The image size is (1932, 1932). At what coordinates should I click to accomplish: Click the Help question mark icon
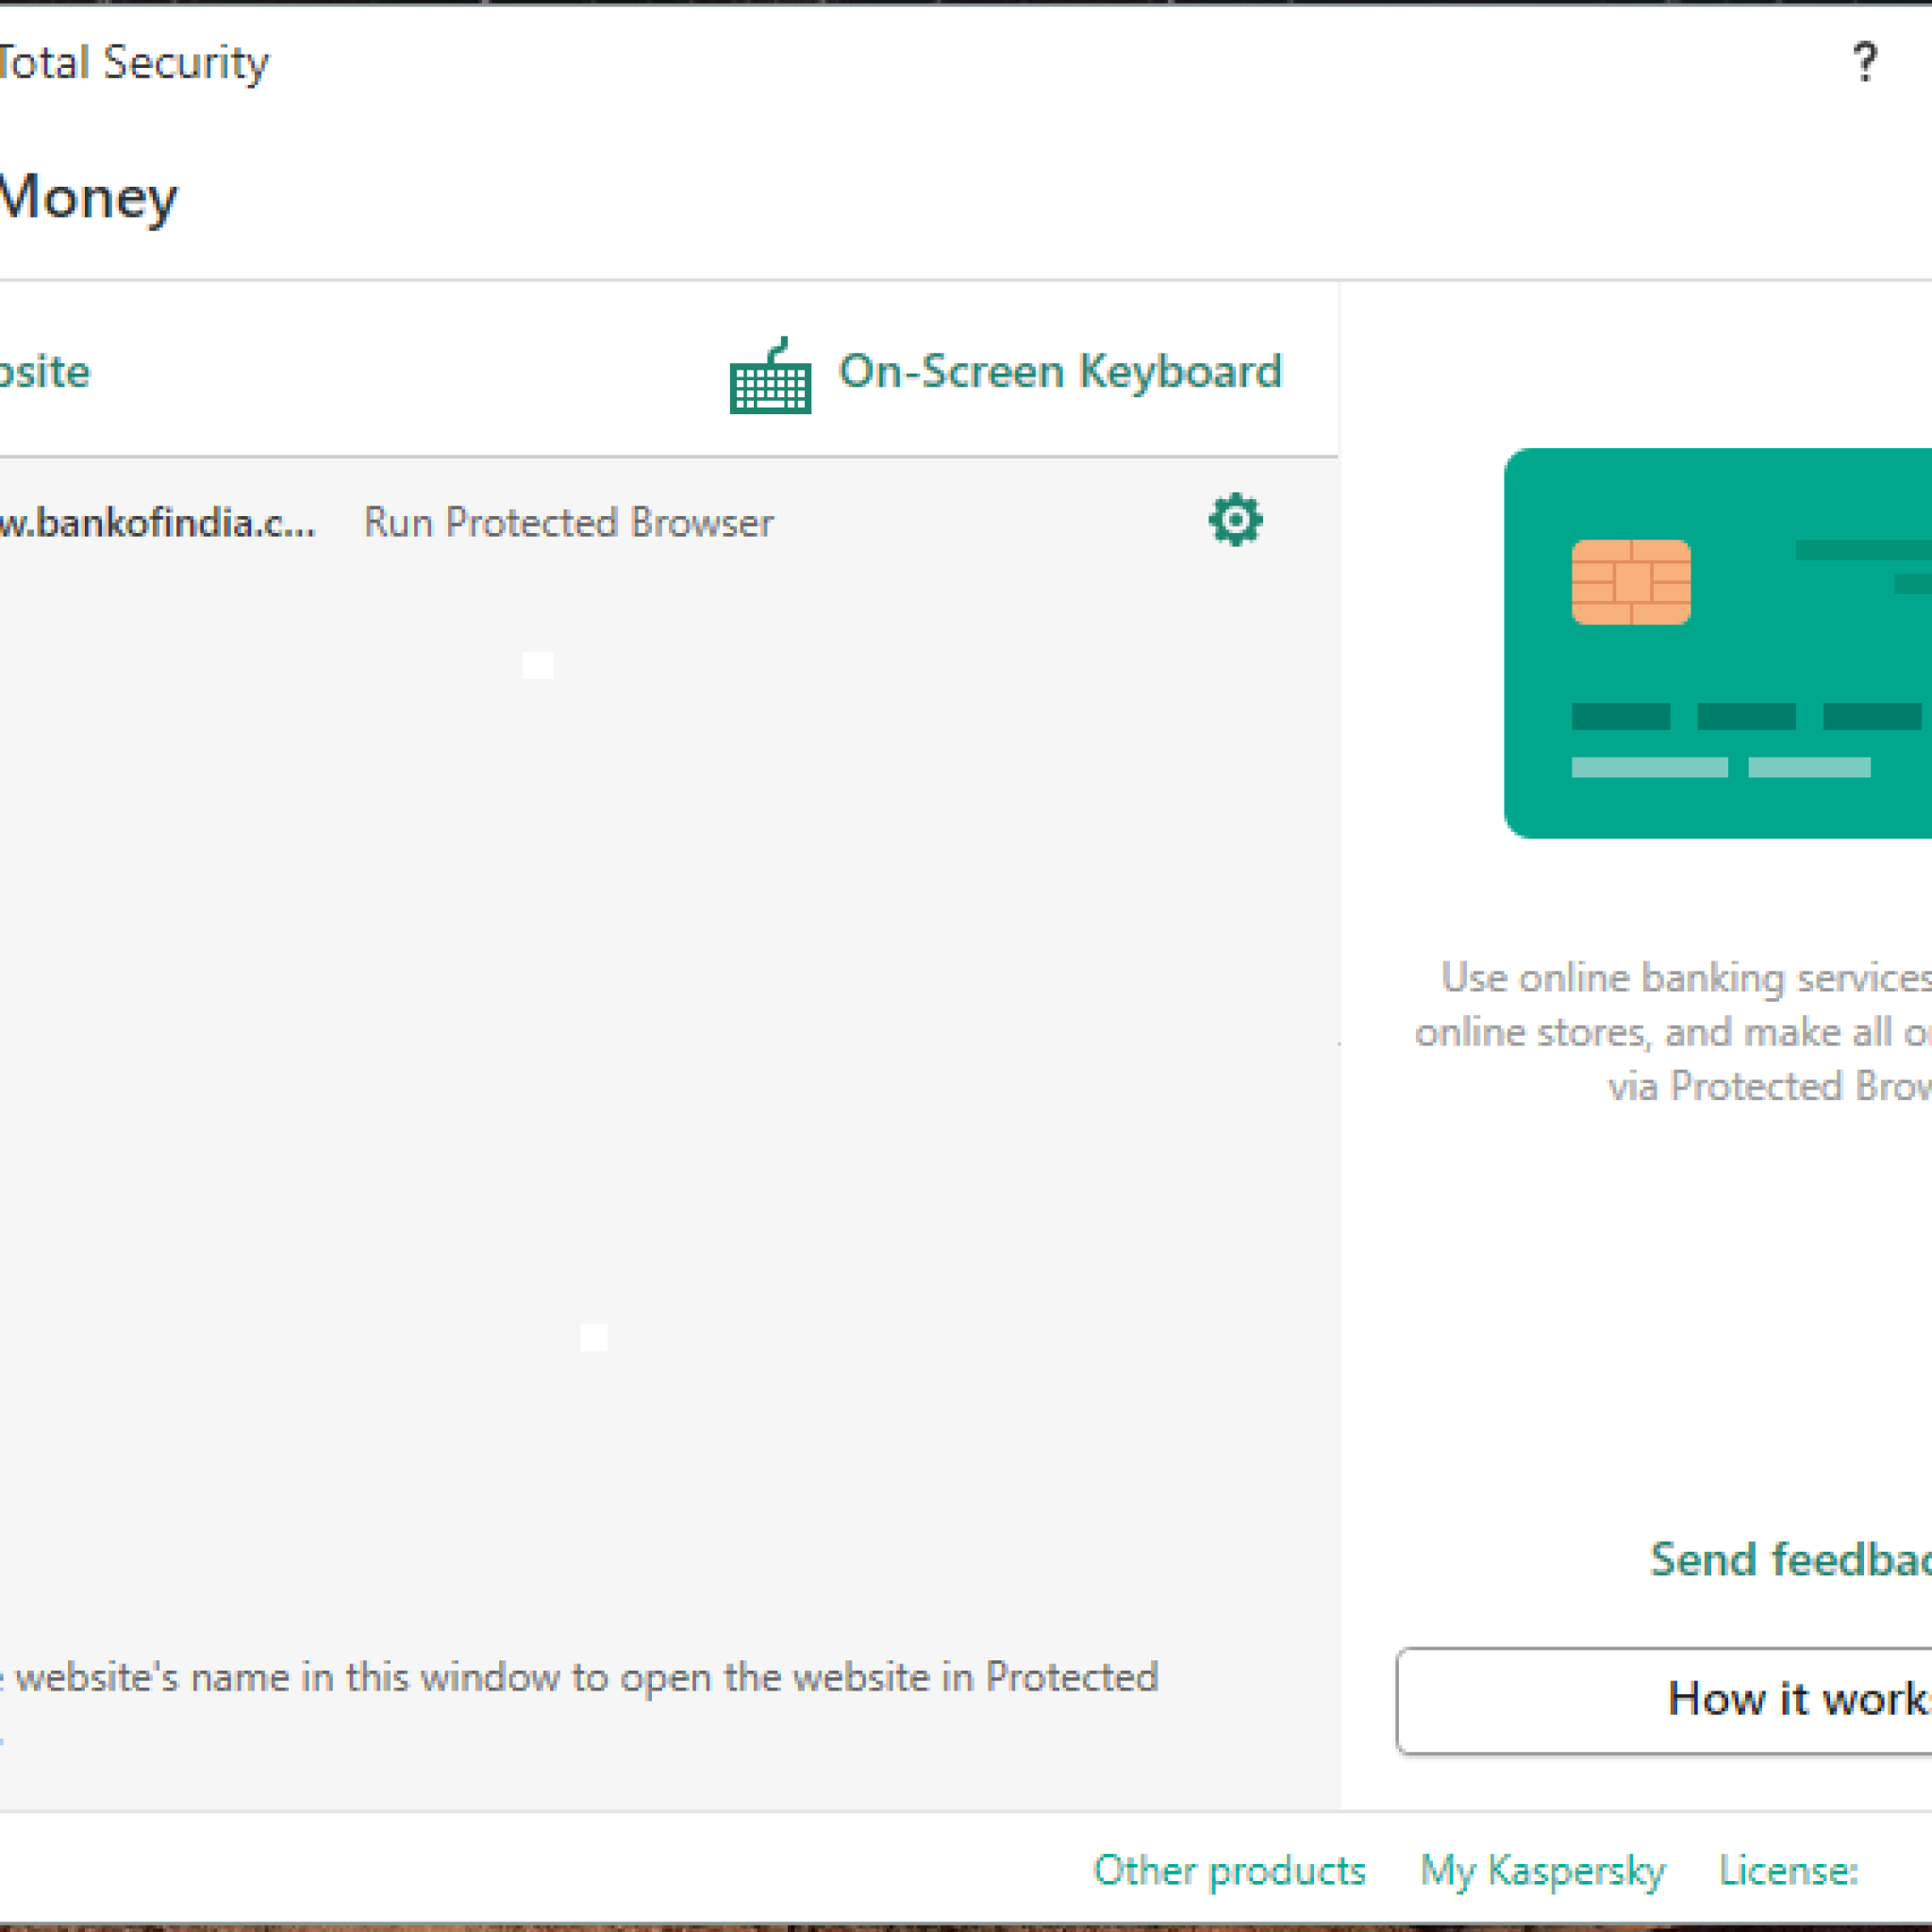[1866, 62]
